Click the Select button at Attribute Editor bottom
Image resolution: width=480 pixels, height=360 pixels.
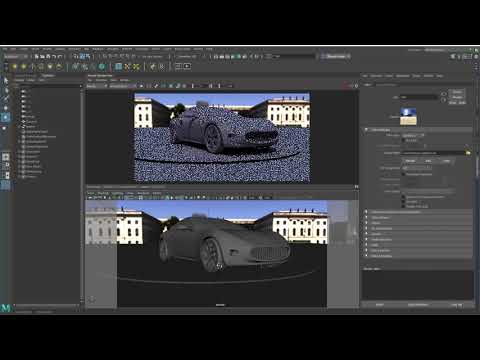tap(380, 305)
